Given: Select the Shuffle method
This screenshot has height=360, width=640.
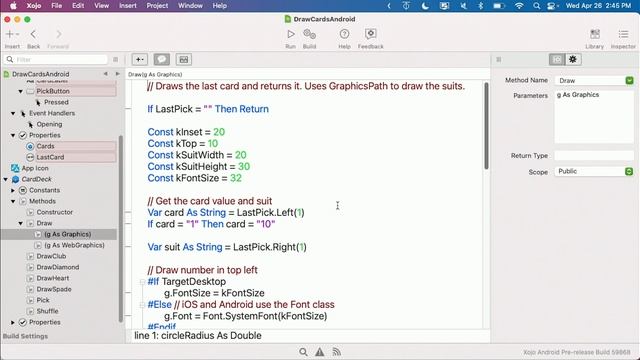Looking at the screenshot, I should 47,311.
